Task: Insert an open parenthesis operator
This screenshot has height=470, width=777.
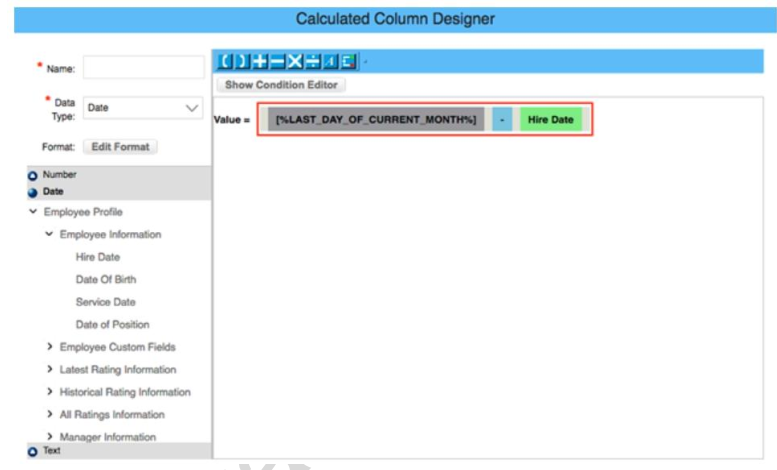Action: (225, 62)
